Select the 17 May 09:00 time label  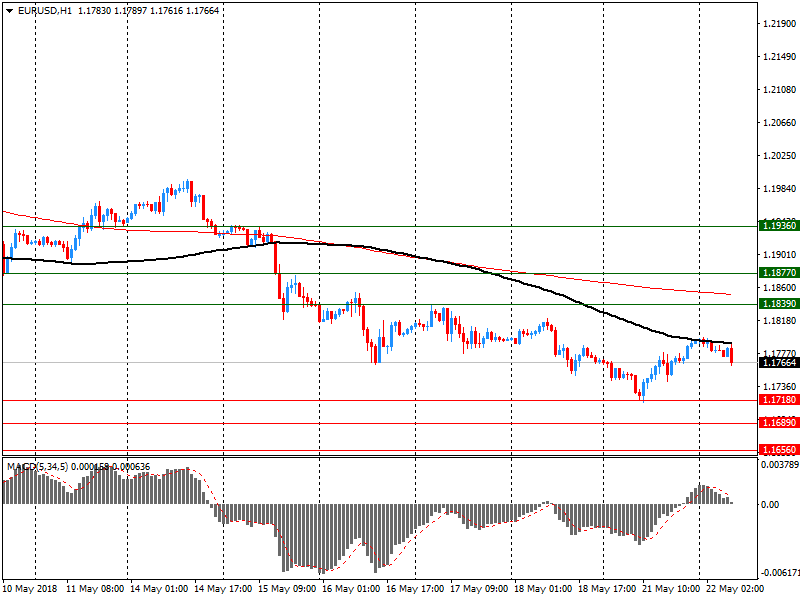479,589
